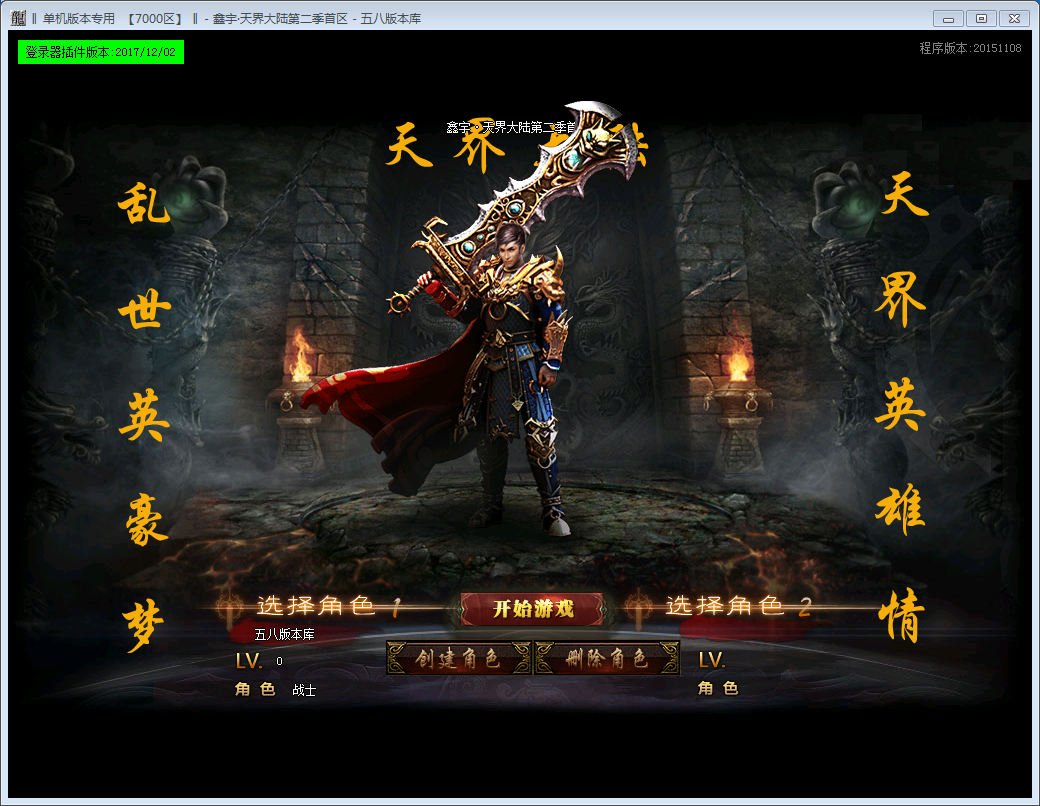Click the class value 战士
This screenshot has height=806, width=1040.
pos(304,690)
